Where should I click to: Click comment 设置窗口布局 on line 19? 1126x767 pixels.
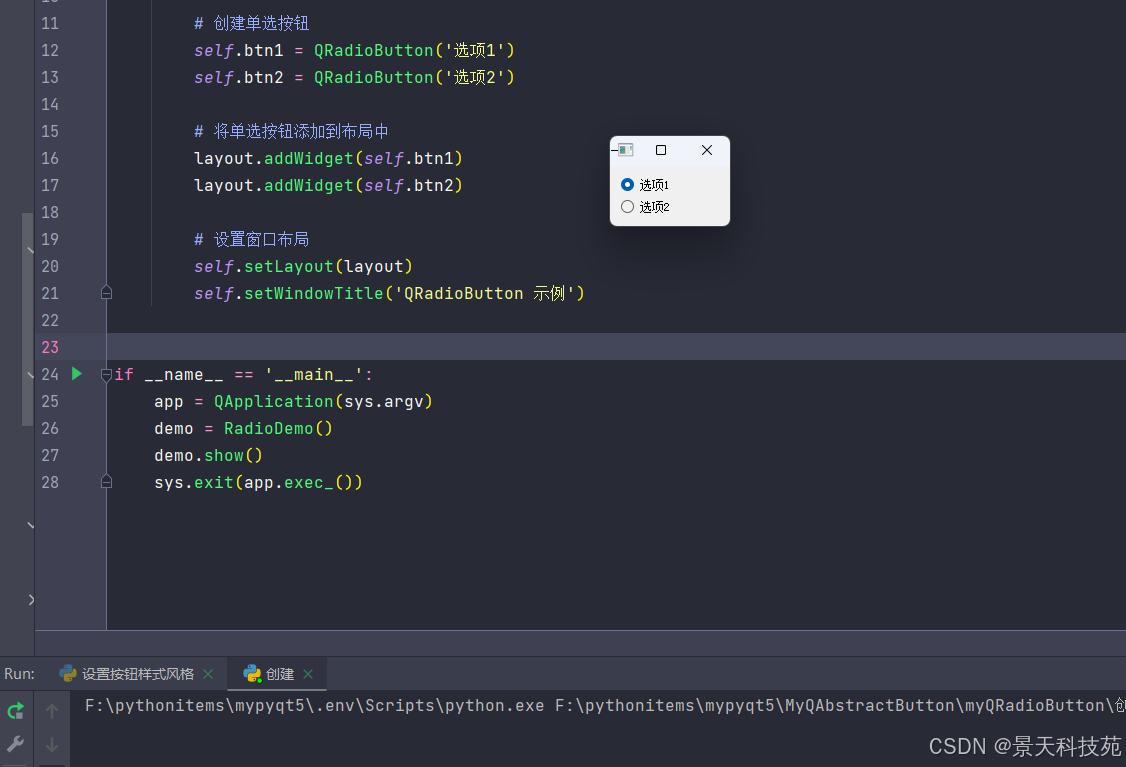tap(251, 239)
